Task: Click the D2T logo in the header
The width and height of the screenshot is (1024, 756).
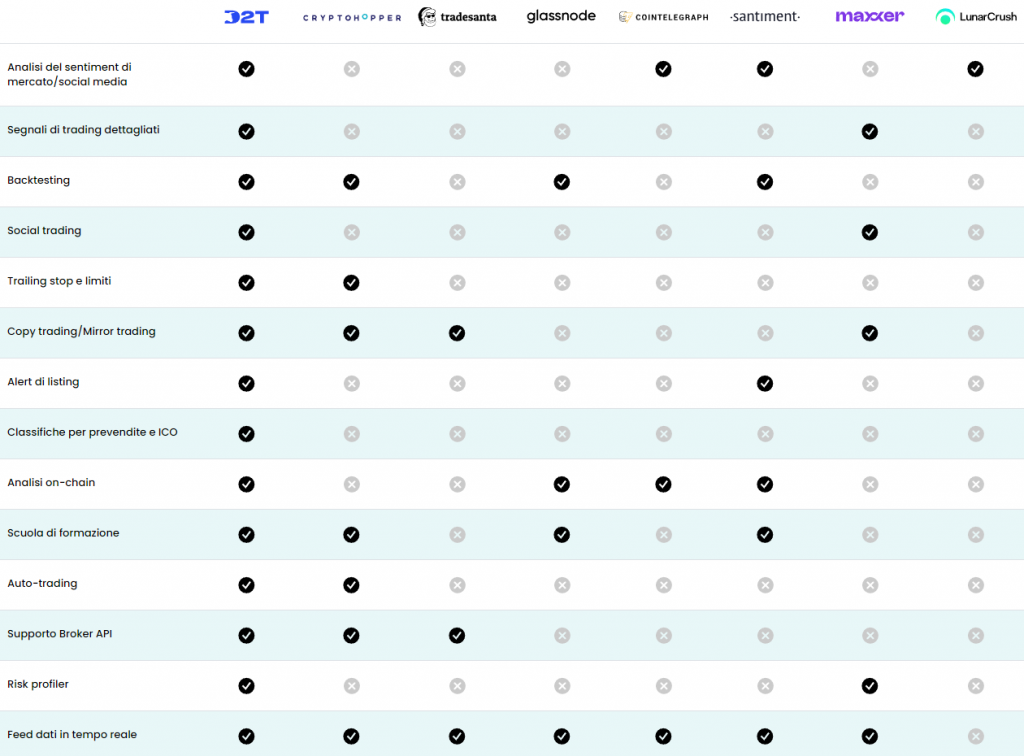Action: (246, 17)
